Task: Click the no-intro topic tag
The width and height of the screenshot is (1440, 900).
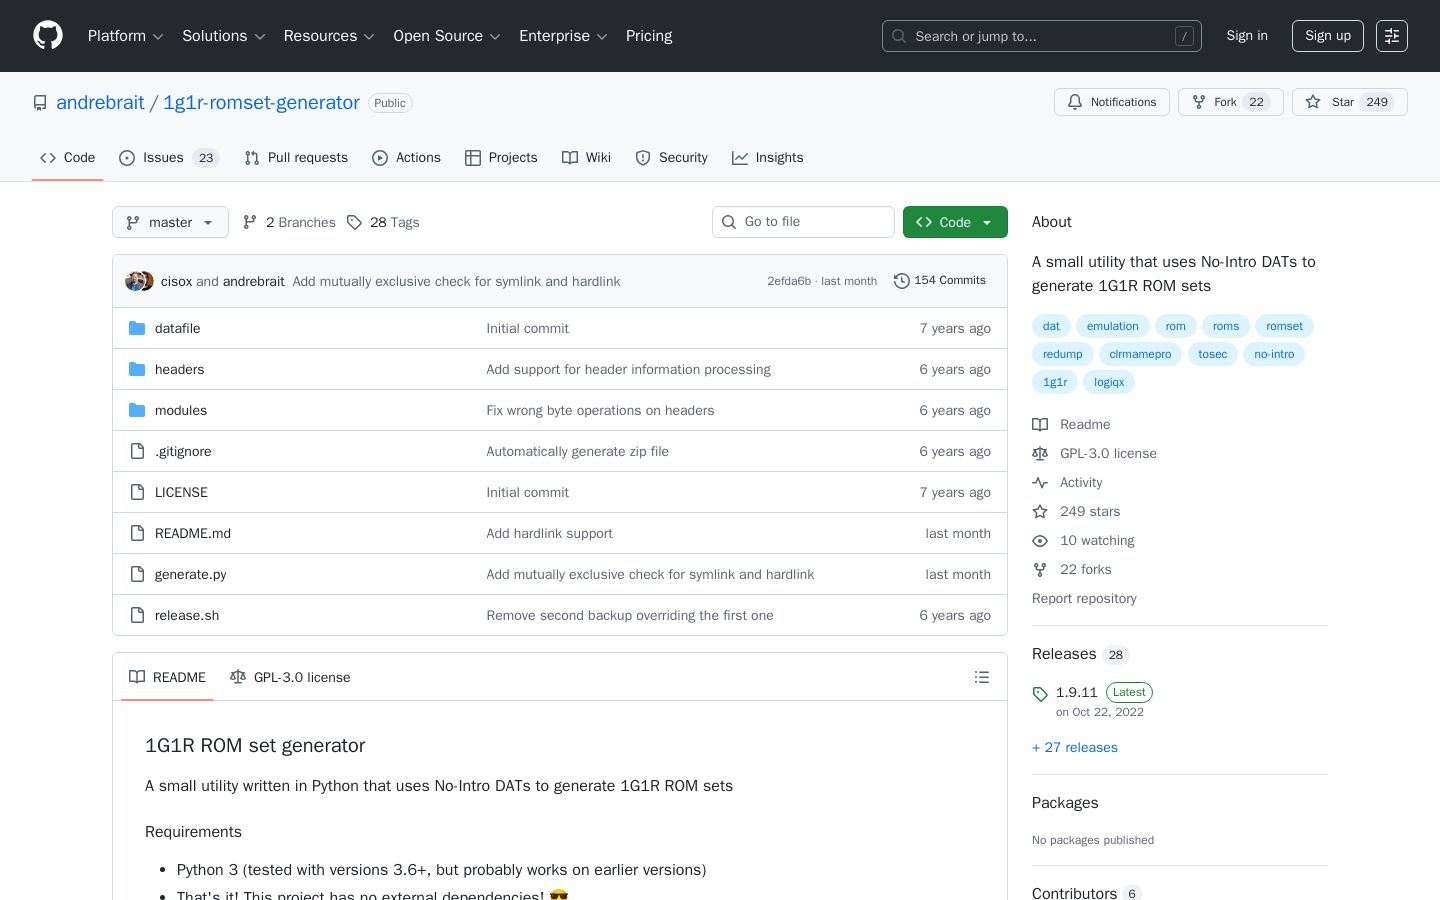Action: click(x=1274, y=354)
